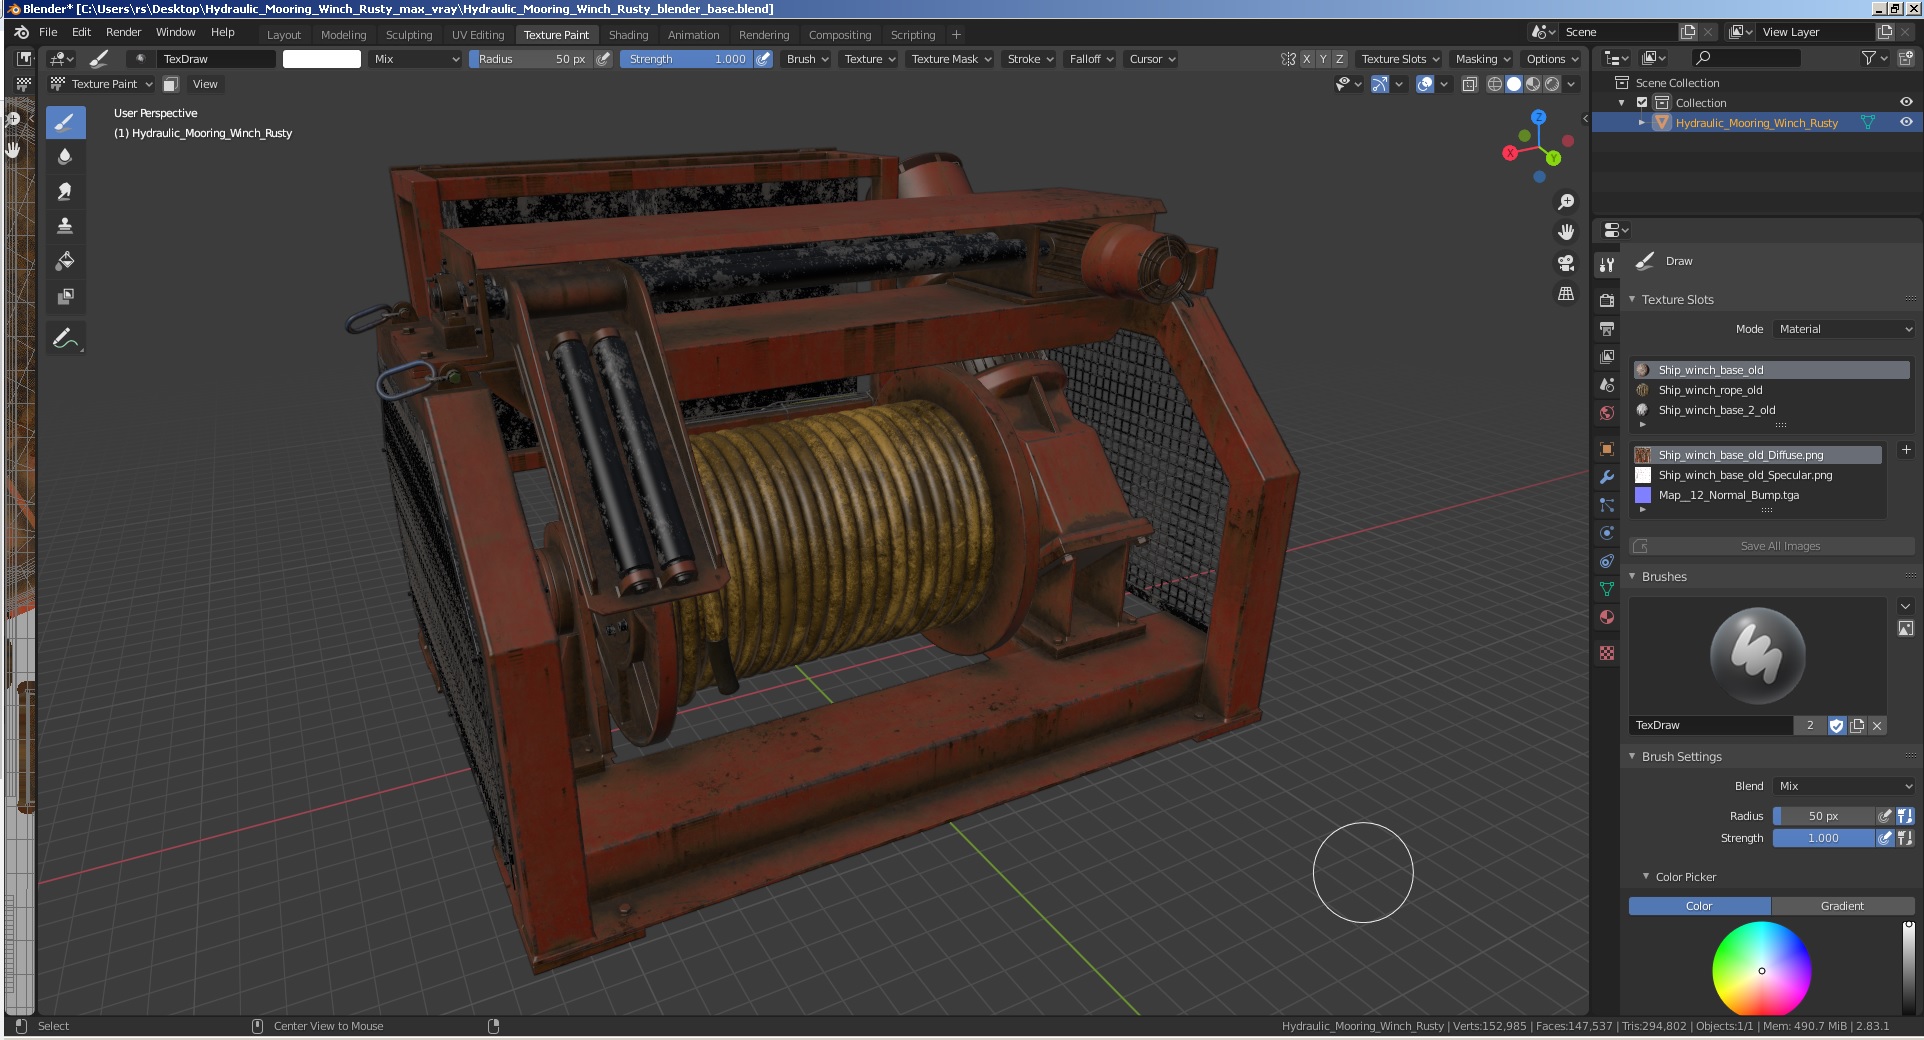1924x1040 pixels.
Task: Collapse the Brush Settings panel
Action: 1632,756
